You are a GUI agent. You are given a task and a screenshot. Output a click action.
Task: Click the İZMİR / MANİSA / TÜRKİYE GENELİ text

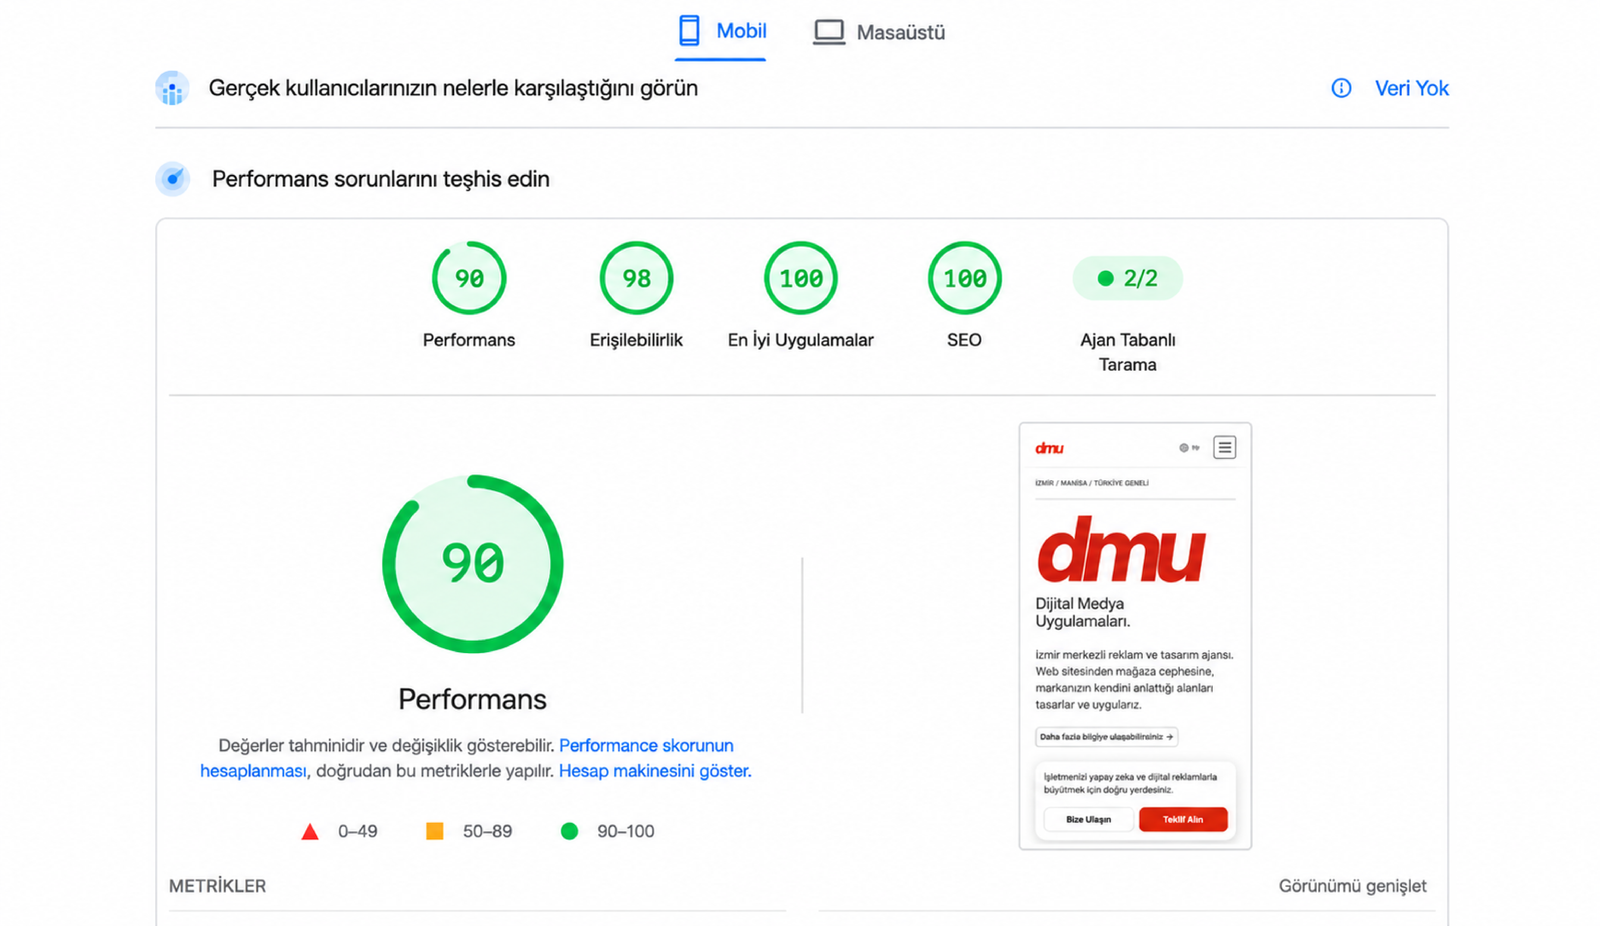(x=1092, y=483)
